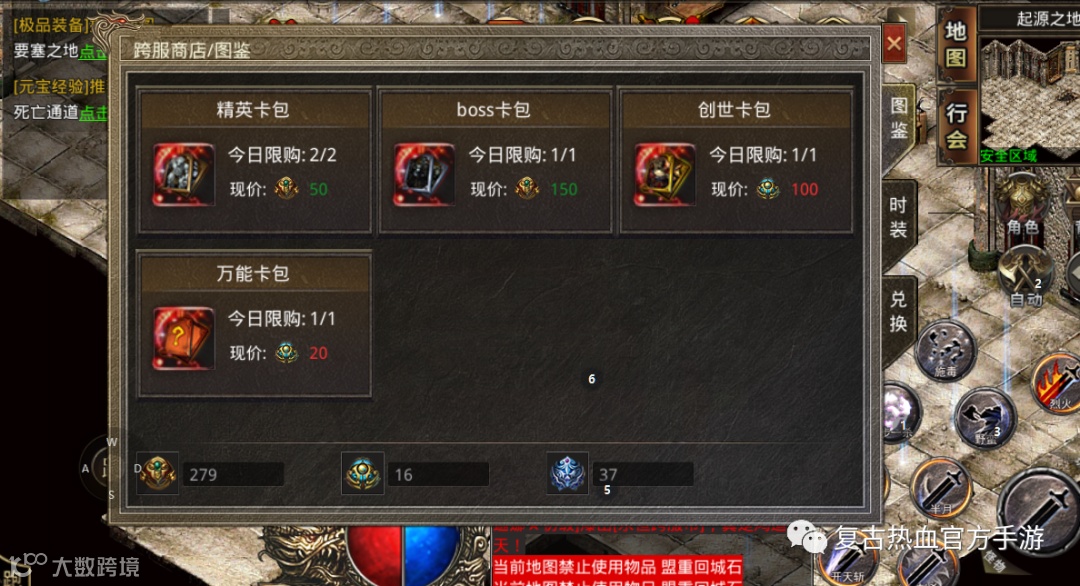The image size is (1080, 586).
Task: Click the blue crystal currency icon showing 37
Action: click(568, 473)
